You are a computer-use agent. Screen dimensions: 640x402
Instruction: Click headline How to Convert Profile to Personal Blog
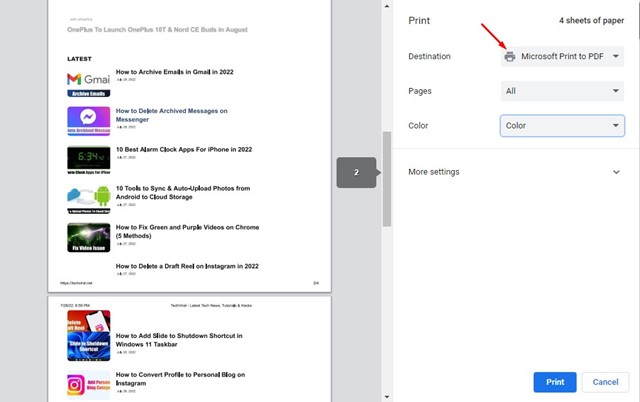pos(180,379)
